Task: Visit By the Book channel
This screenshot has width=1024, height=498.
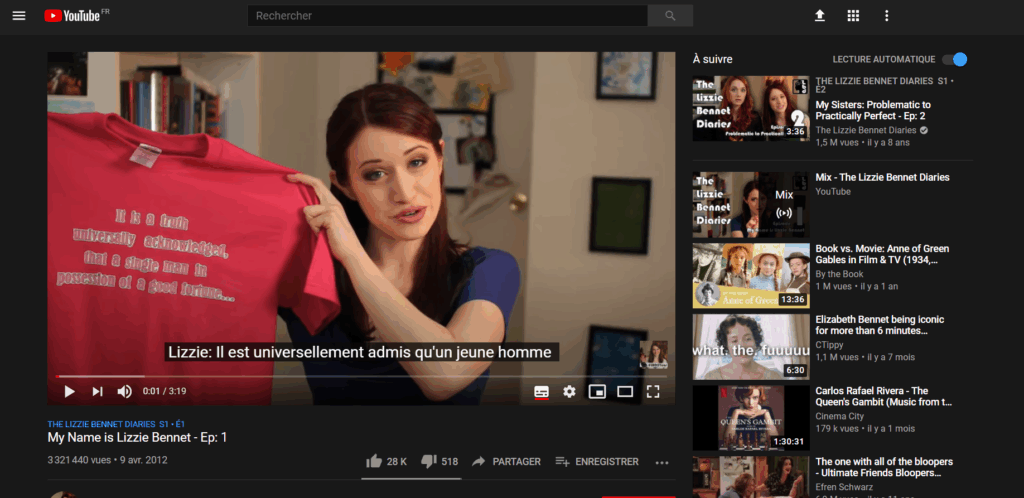Action: coord(839,274)
